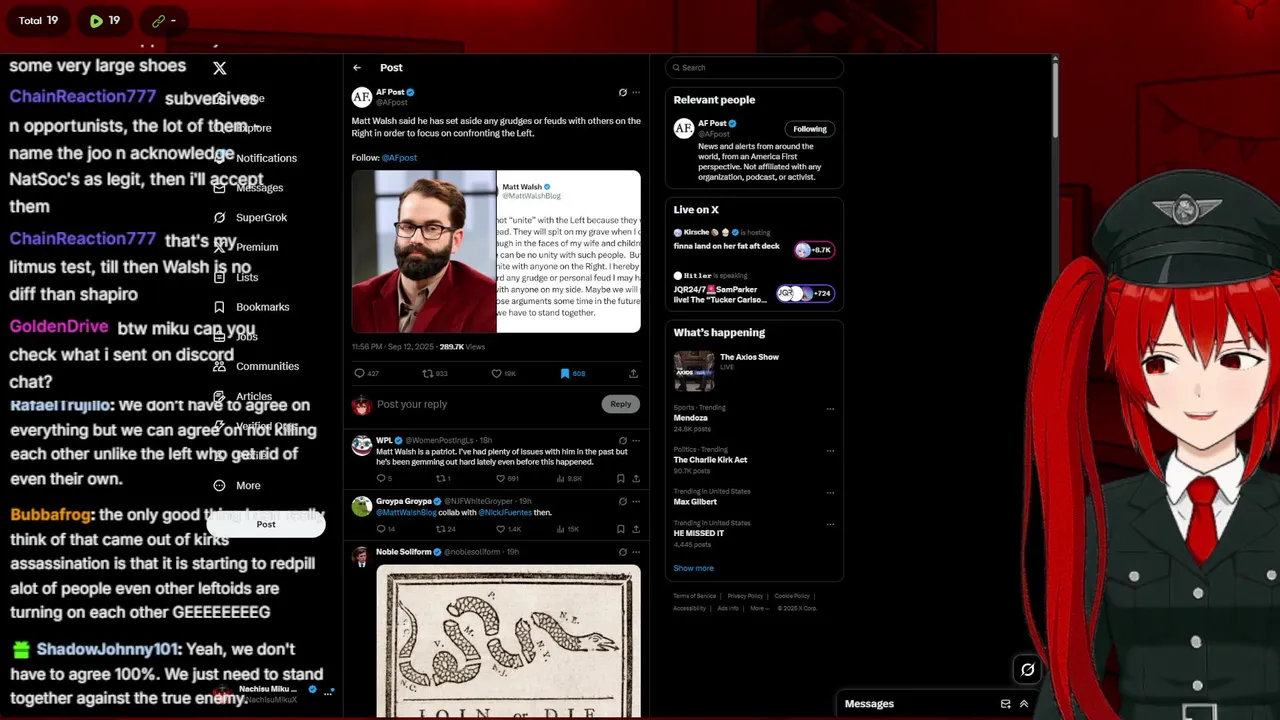This screenshot has height=720, width=1280.
Task: Open the options menu for Max Gilbert trend
Action: [830, 493]
